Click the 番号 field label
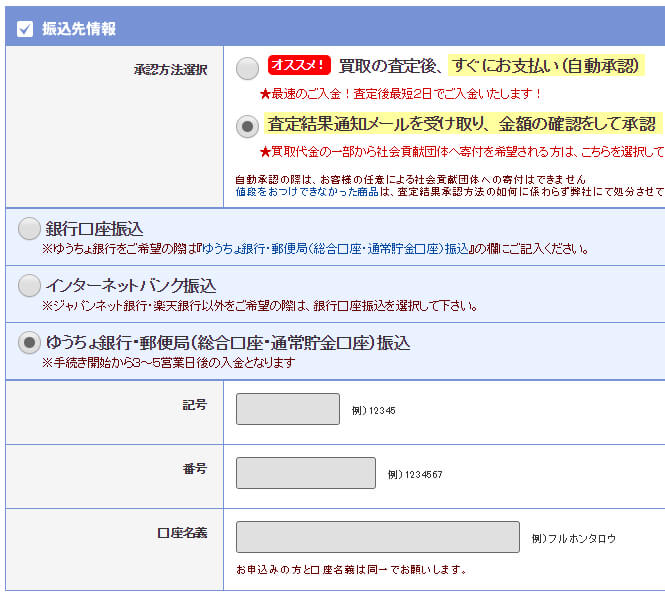Image resolution: width=665 pixels, height=596 pixels. coord(195,469)
